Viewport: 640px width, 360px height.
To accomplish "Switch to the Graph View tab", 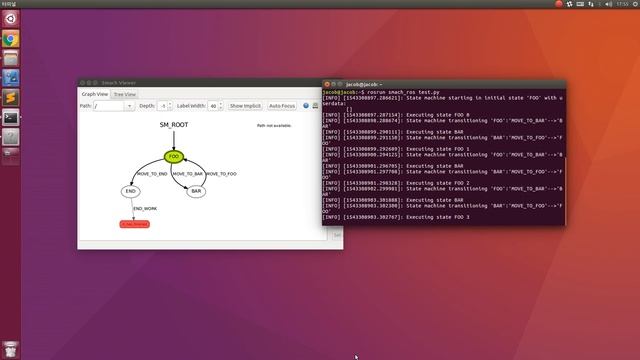I will (95, 94).
